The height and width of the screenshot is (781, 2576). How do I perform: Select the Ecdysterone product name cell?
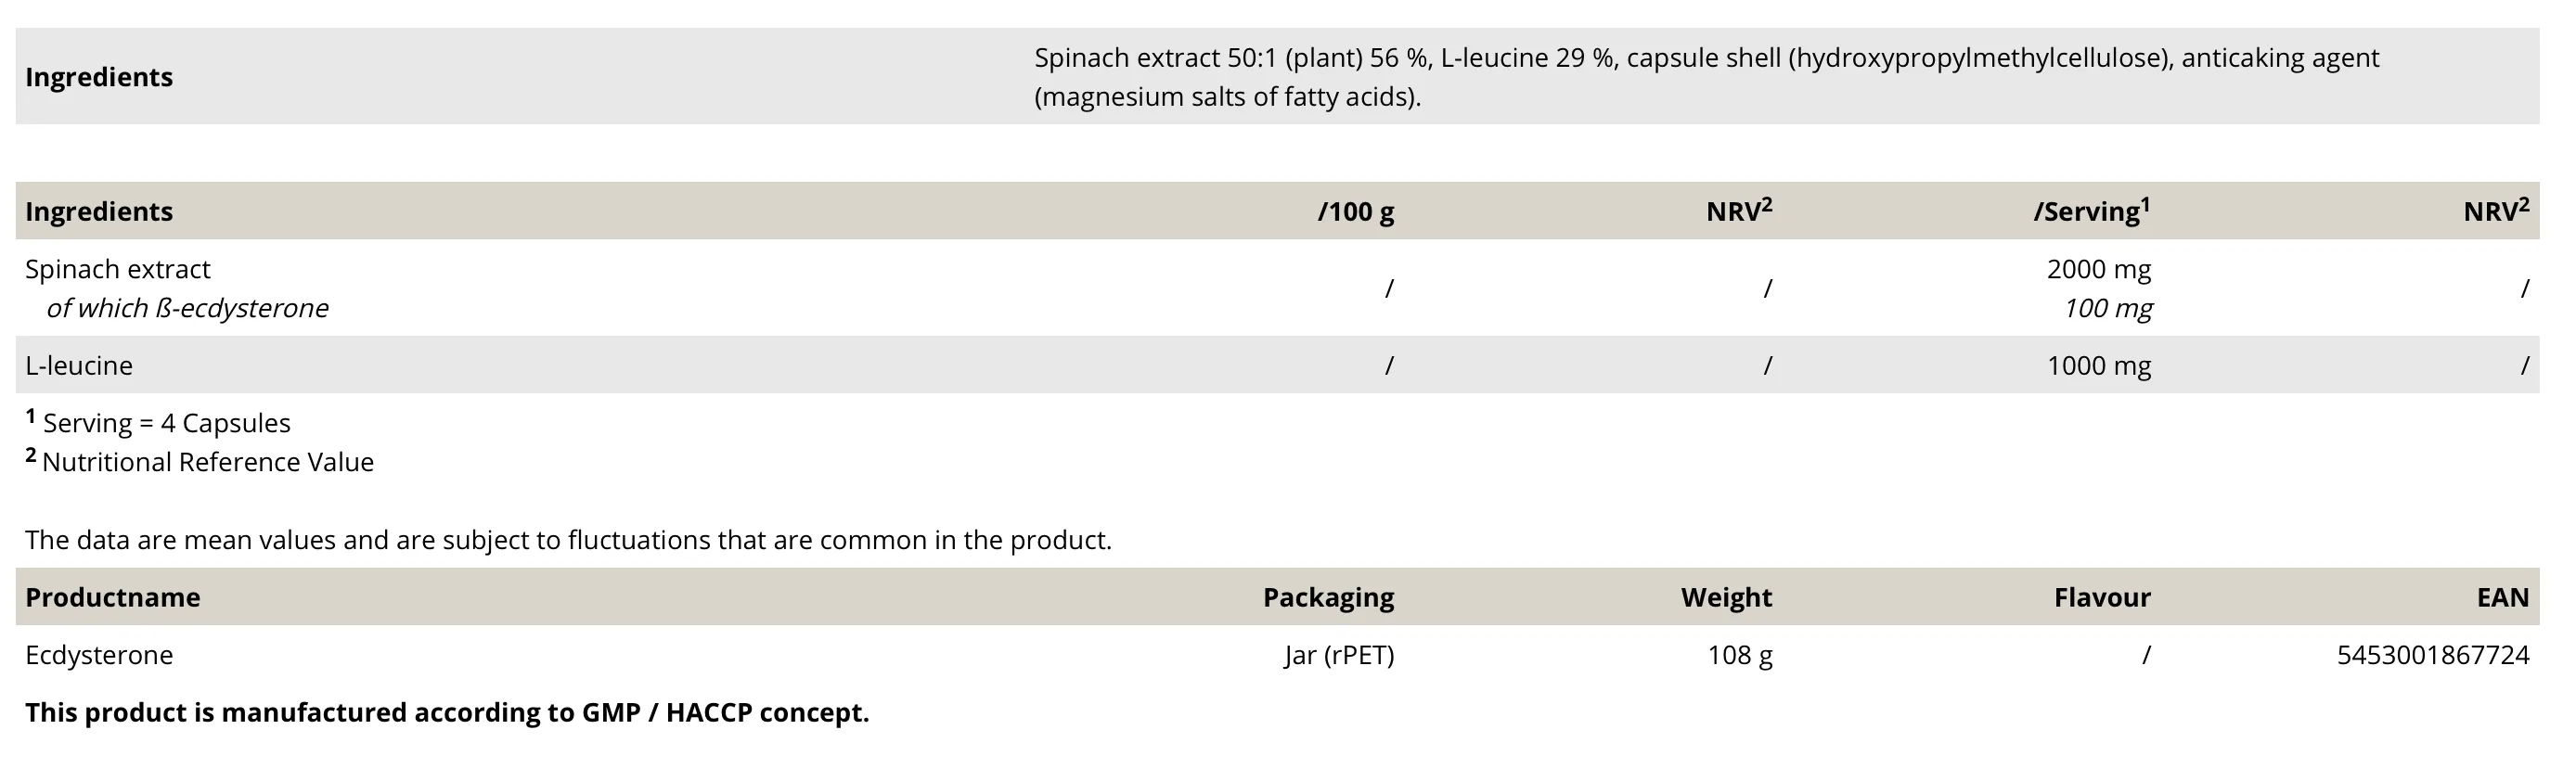[99, 655]
